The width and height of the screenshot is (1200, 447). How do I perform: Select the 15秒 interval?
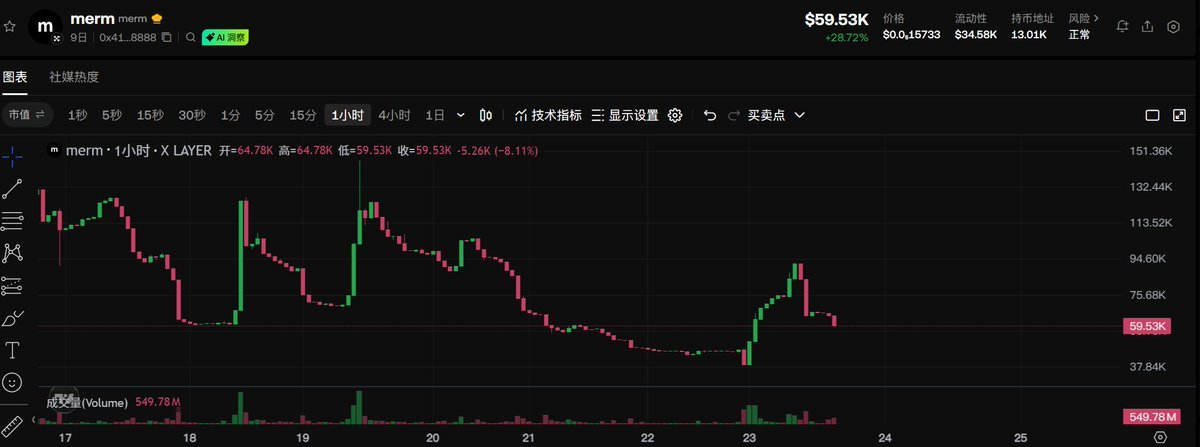[150, 115]
